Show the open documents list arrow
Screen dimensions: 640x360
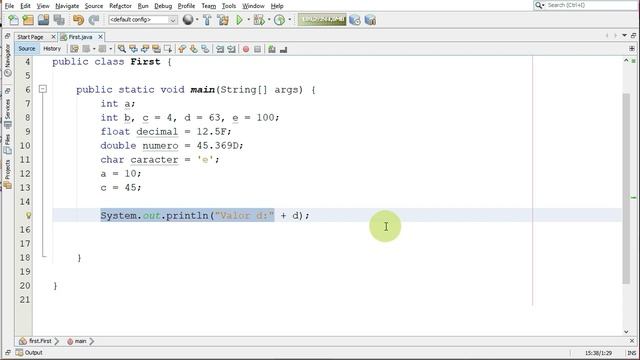[x=624, y=36]
